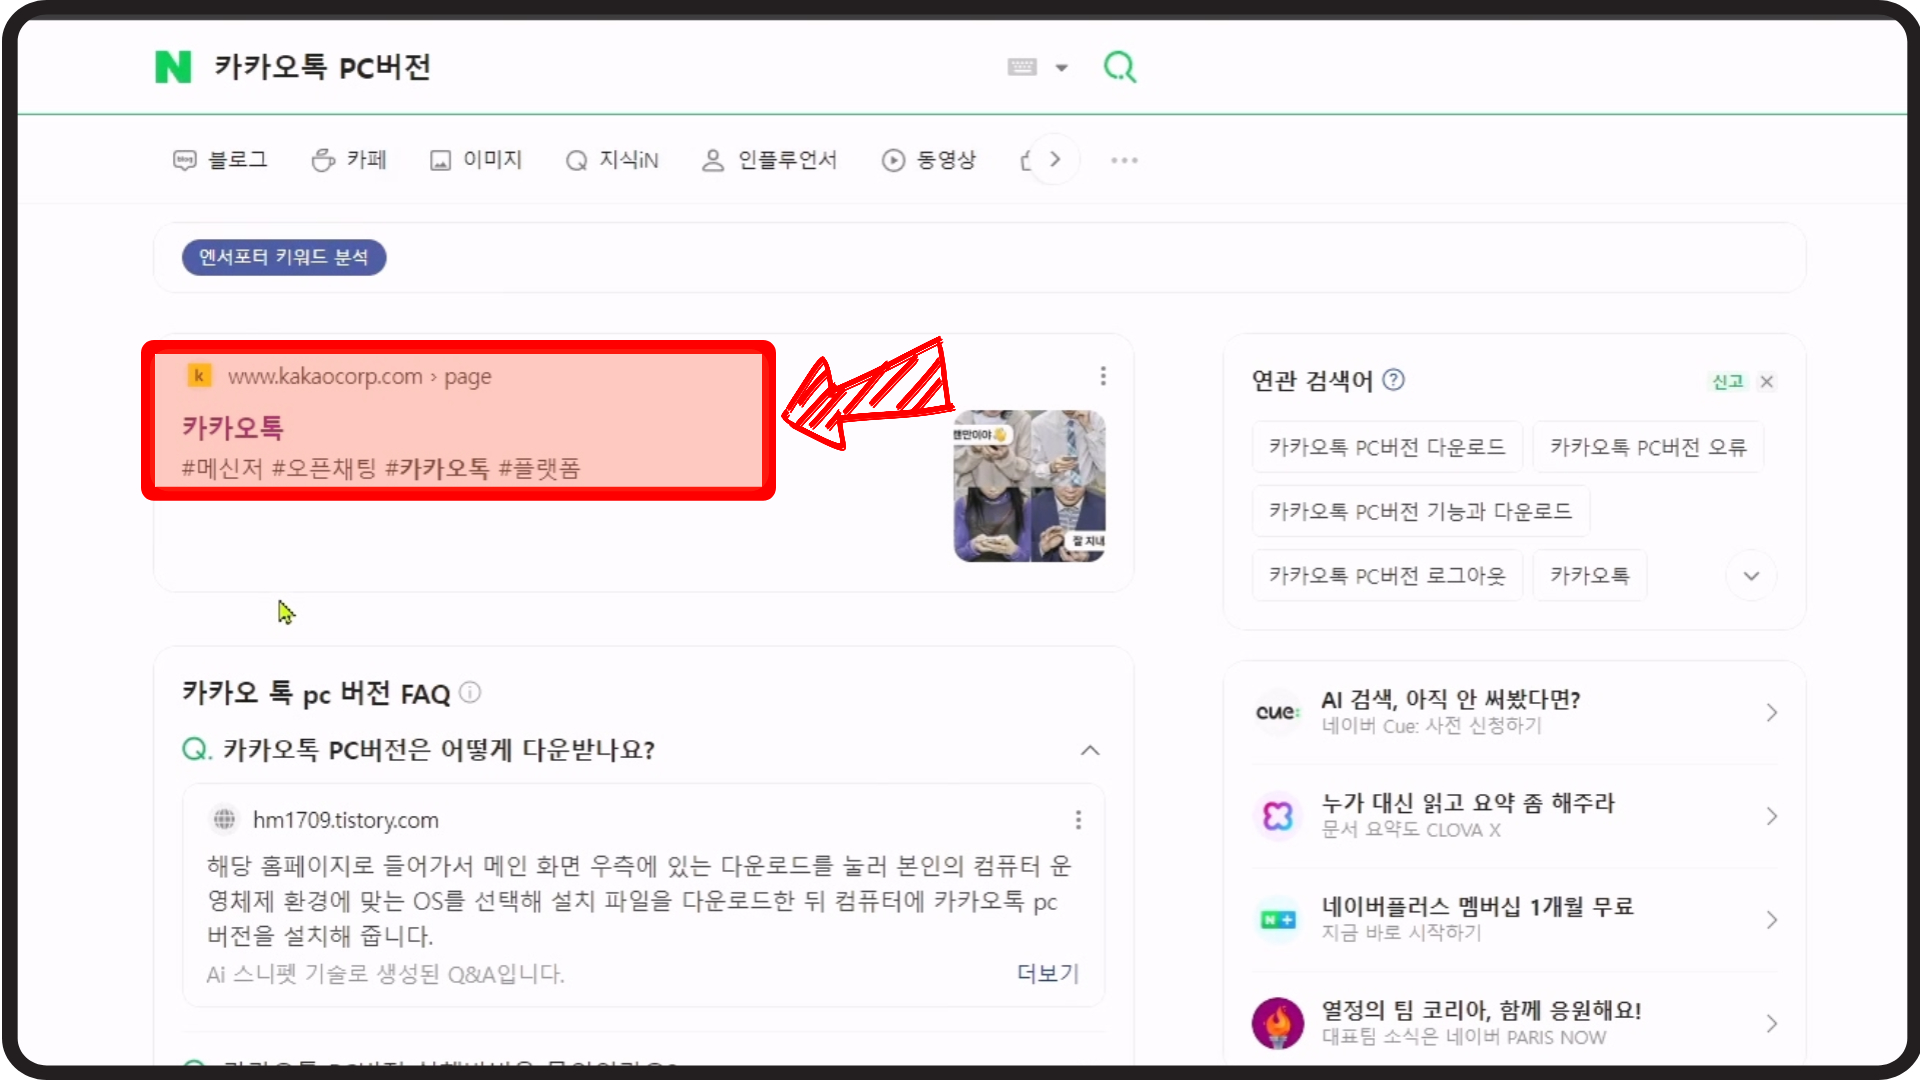Viewport: 1920px width, 1080px height.
Task: Click the chevron on the 팀 코리아 row
Action: point(1771,1023)
